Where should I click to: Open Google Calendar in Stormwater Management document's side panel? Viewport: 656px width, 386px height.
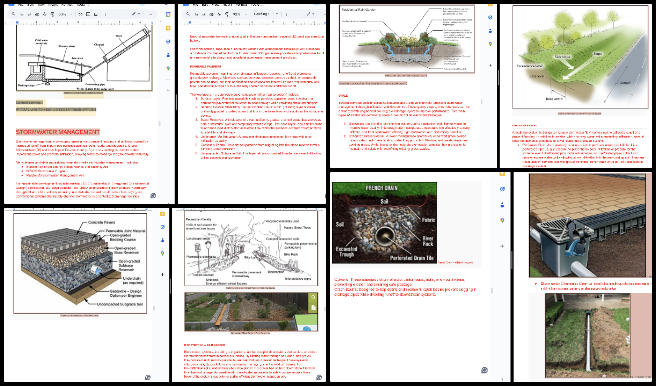pyautogui.click(x=168, y=14)
